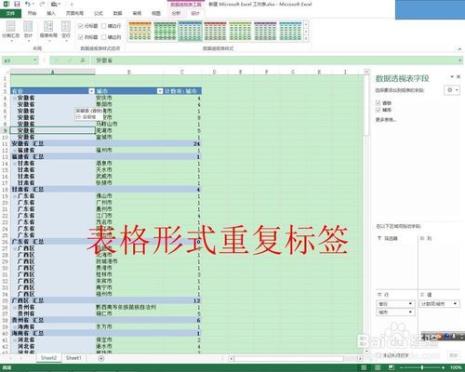The width and height of the screenshot is (465, 372).
Task: Open the 省份 column header filter dropdown
Action: pyautogui.click(x=92, y=91)
